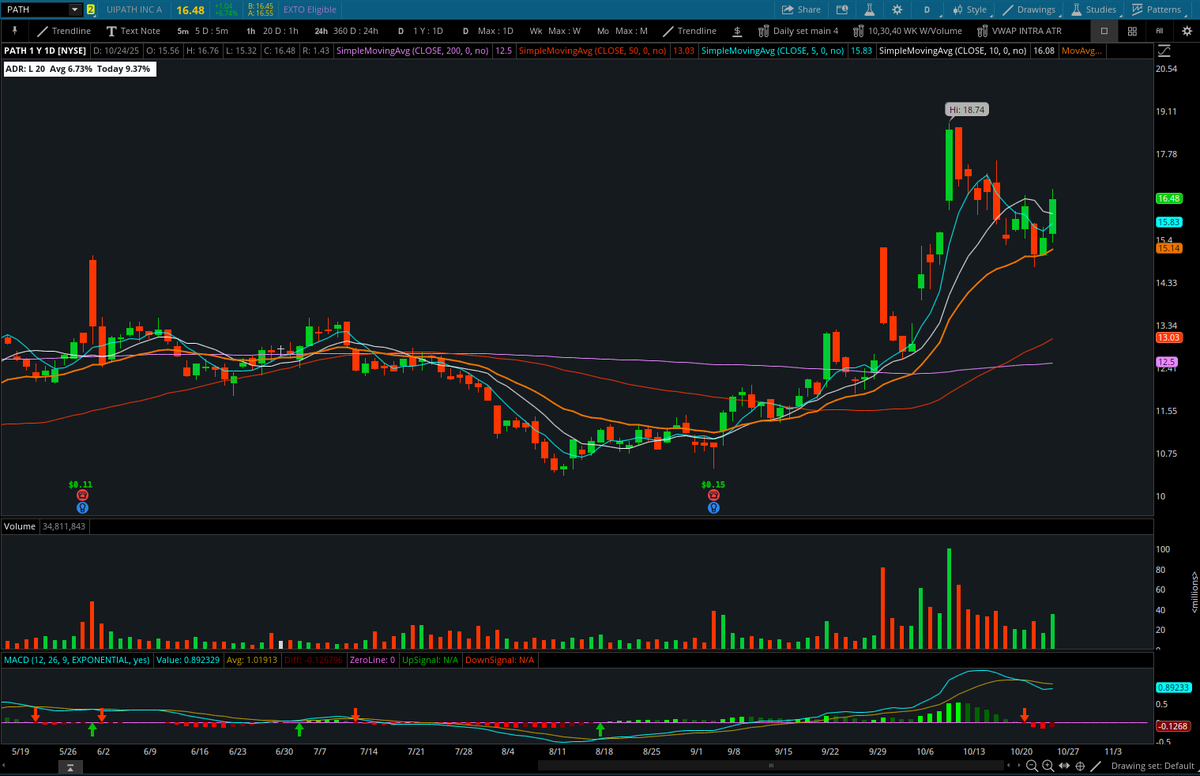Click the $0.11 earnings marker icon
Image resolution: width=1200 pixels, height=776 pixels.
tap(82, 495)
